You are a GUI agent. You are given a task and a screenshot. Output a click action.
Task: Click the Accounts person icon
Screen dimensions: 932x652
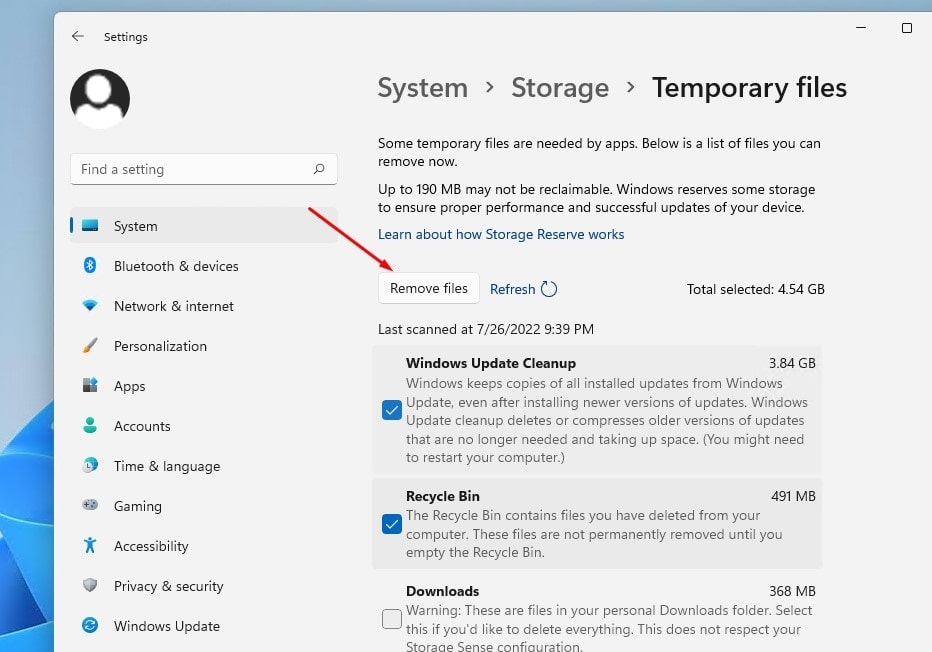click(90, 426)
